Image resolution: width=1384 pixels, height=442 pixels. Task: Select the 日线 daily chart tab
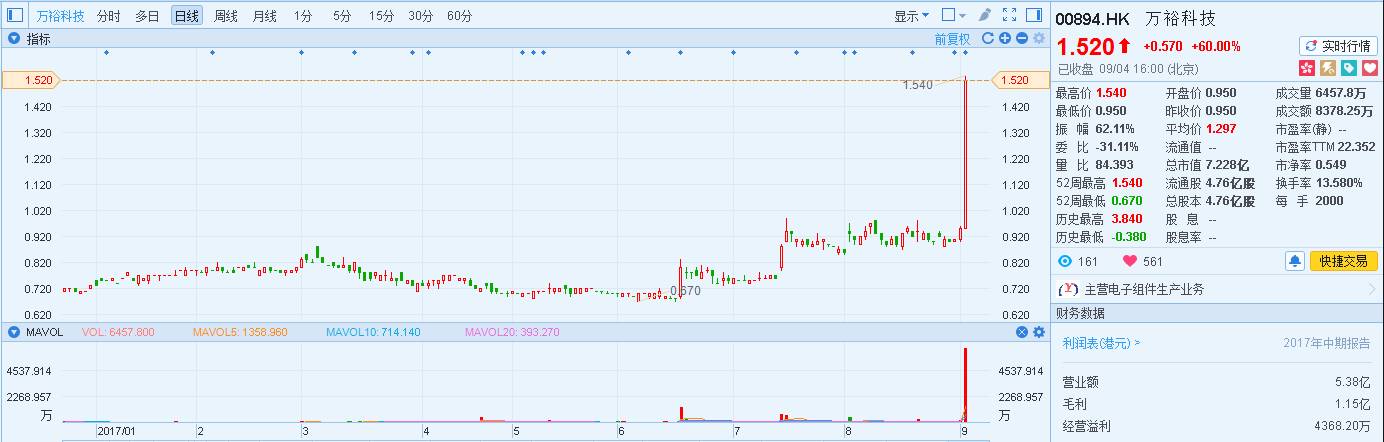point(186,16)
